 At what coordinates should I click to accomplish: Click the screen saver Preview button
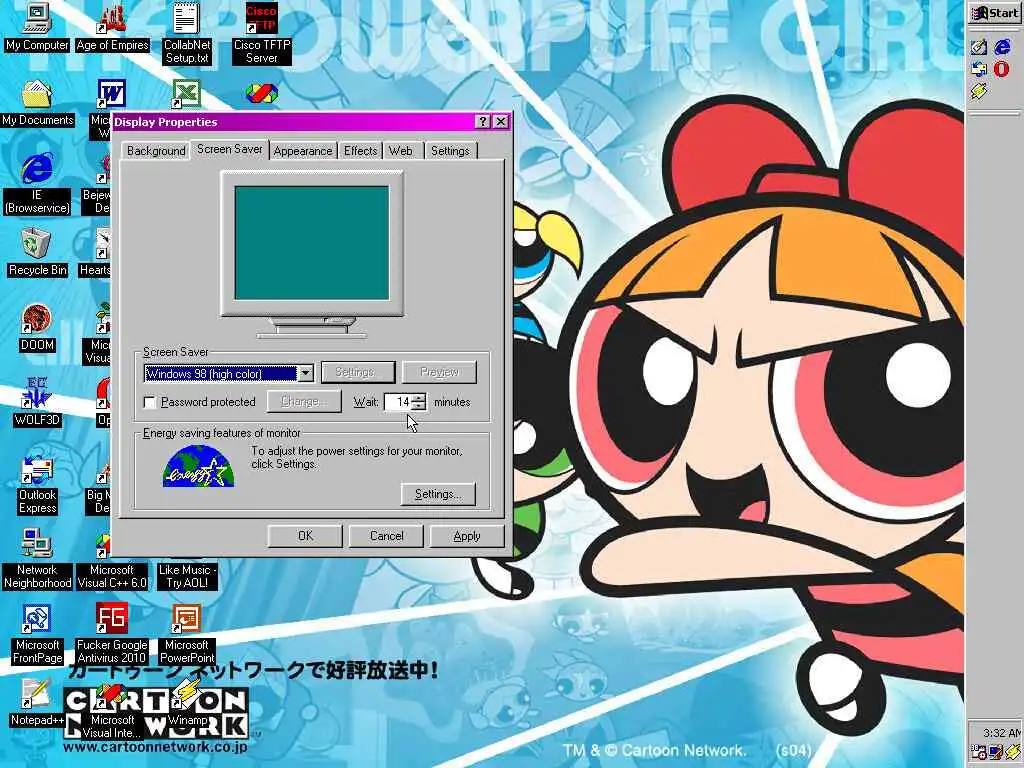[x=439, y=372]
